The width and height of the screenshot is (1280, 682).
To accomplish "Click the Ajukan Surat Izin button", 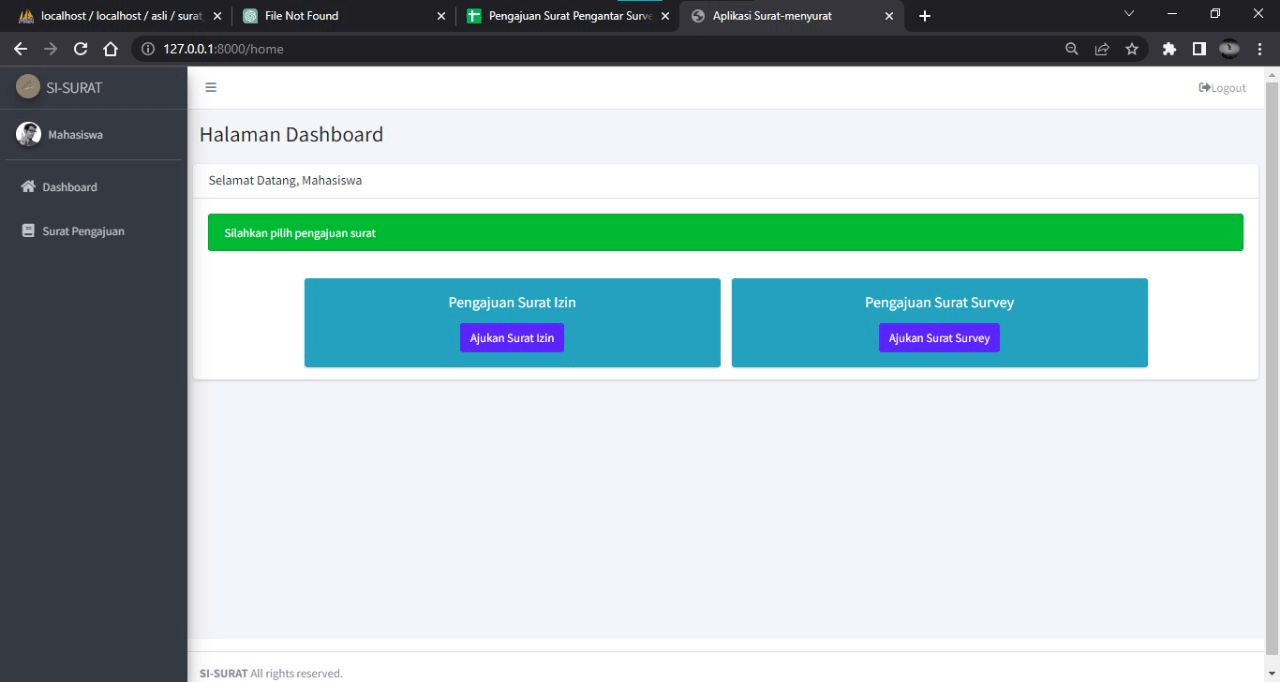I will point(512,338).
